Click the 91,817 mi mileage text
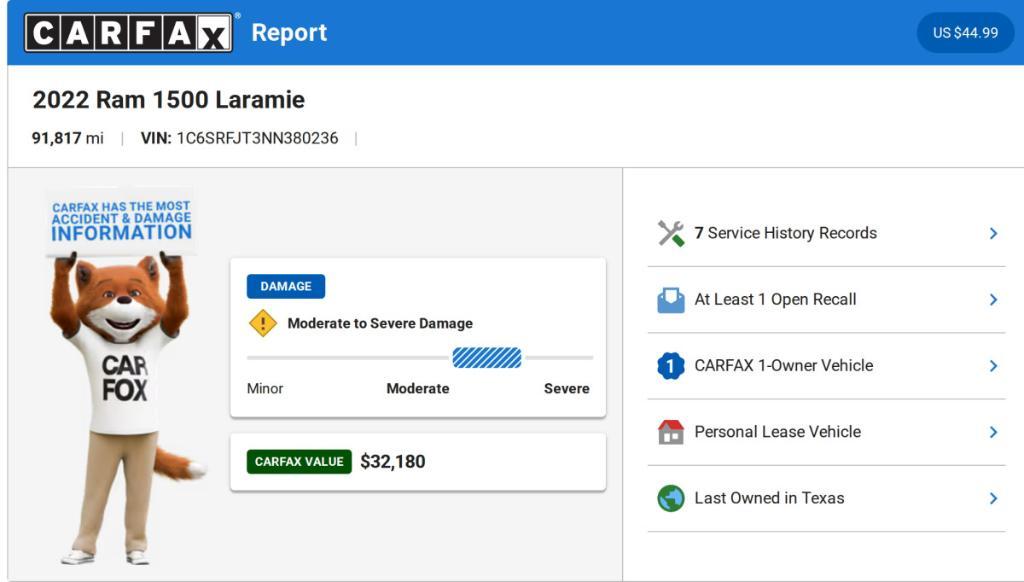Viewport: 1024px width, 582px height. (68, 138)
